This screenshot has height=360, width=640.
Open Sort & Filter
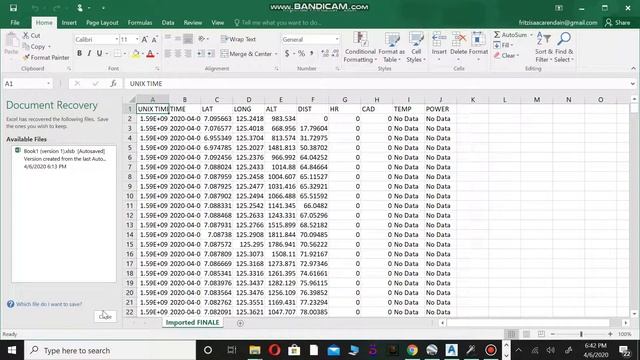tap(544, 47)
